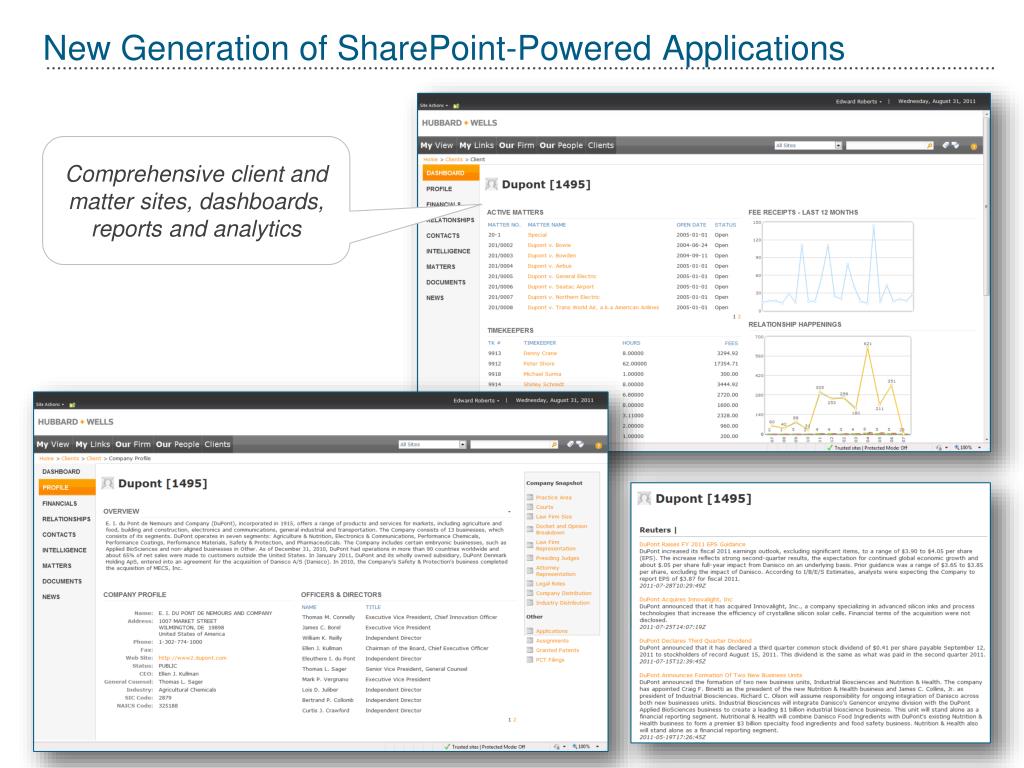Click the list icon beside PCT Filings
Viewport: 1024px width, 768px height.
[x=530, y=660]
